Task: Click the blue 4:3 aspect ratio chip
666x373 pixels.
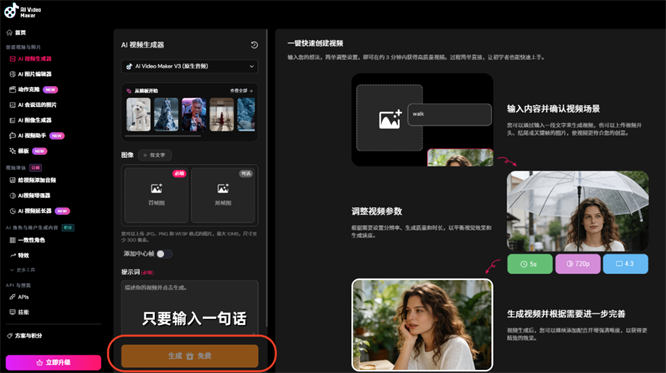Action: (625, 264)
